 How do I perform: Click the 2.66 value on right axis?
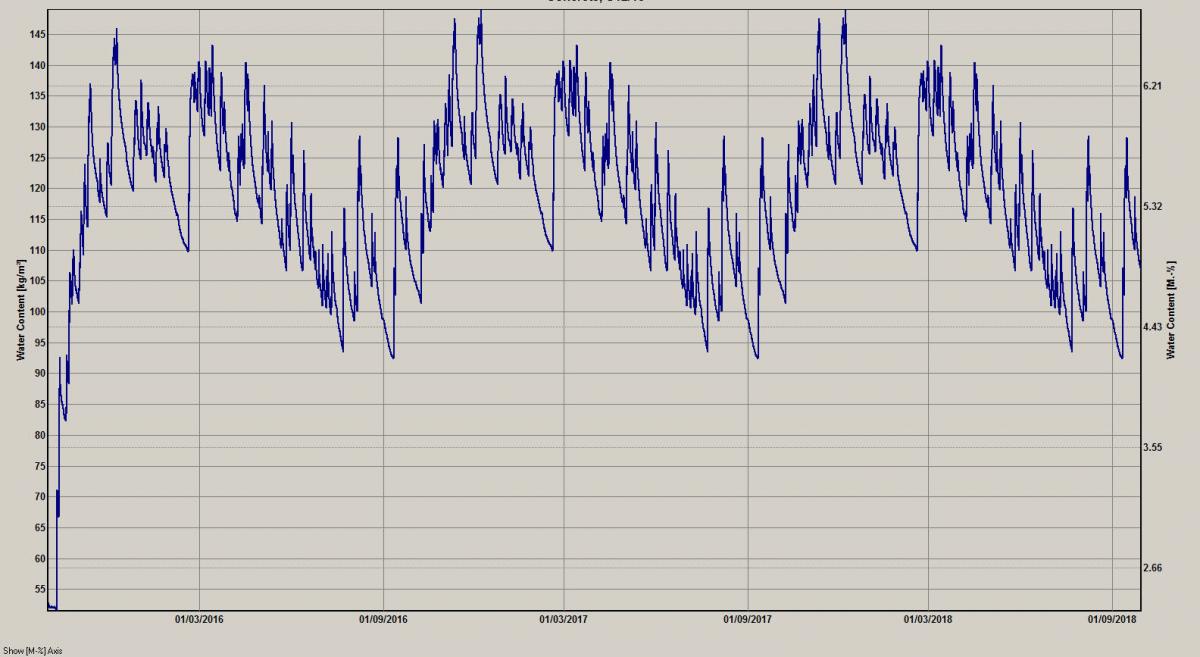point(1152,568)
